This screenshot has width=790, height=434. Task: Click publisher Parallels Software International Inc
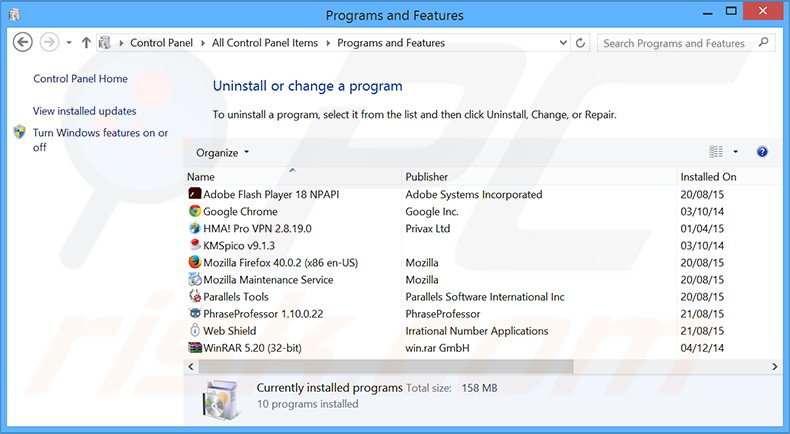pyautogui.click(x=485, y=296)
